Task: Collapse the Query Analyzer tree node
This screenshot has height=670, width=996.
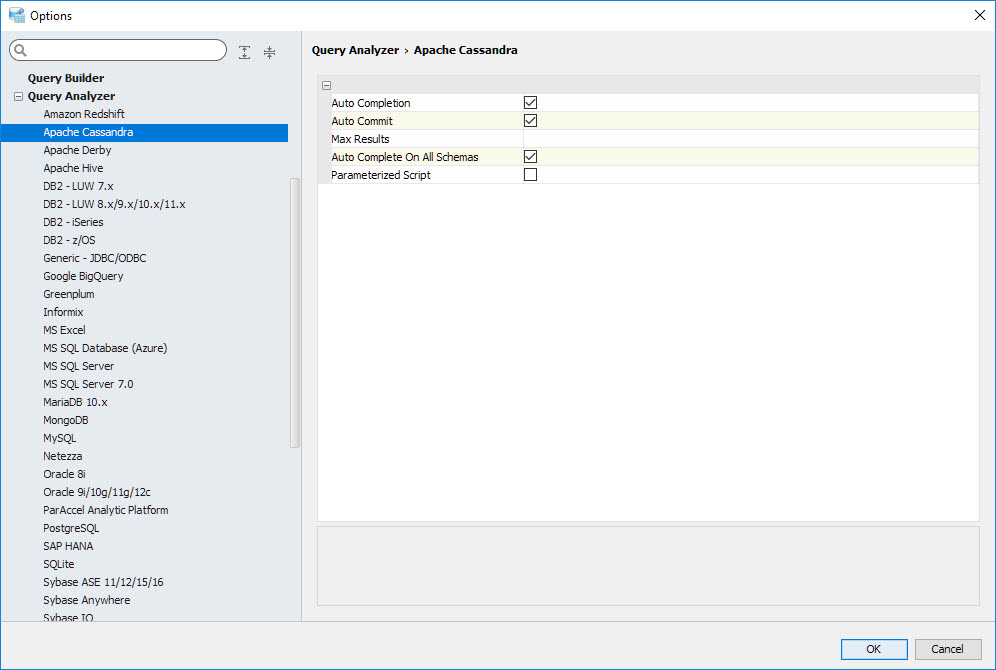Action: (x=18, y=97)
